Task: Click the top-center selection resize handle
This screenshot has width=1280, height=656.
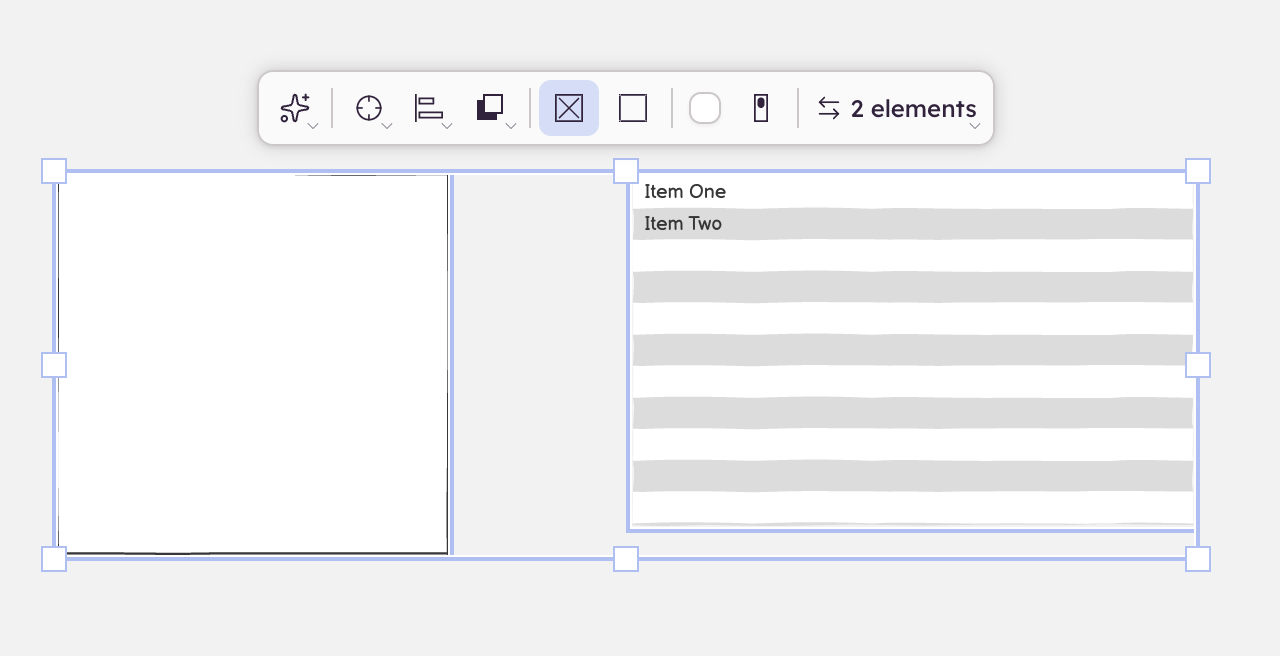Action: (x=626, y=171)
